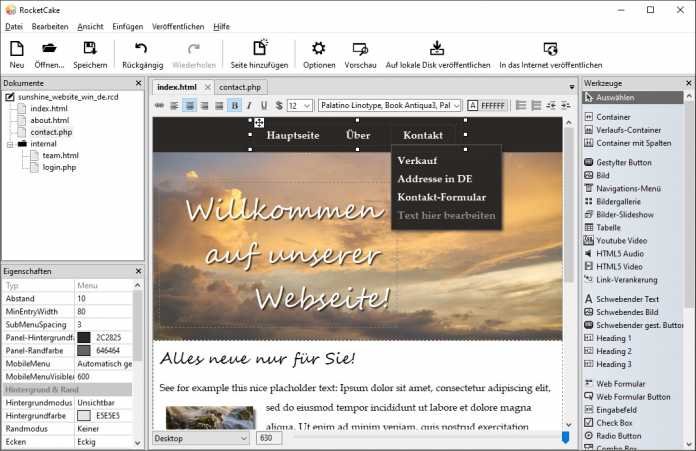Toggle italic text formatting
The image size is (696, 451).
[250, 105]
